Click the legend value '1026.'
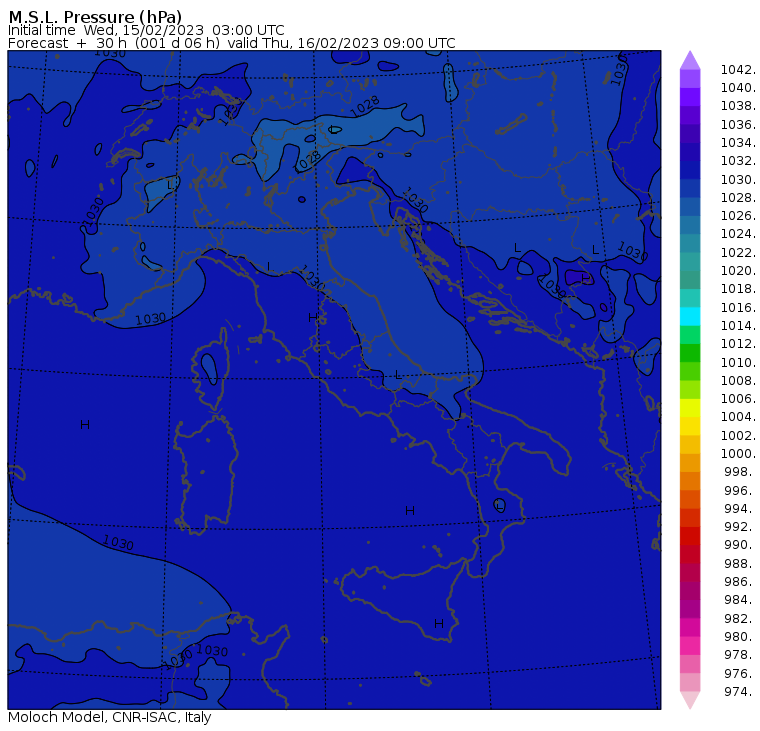This screenshot has width=760, height=731. 738,215
